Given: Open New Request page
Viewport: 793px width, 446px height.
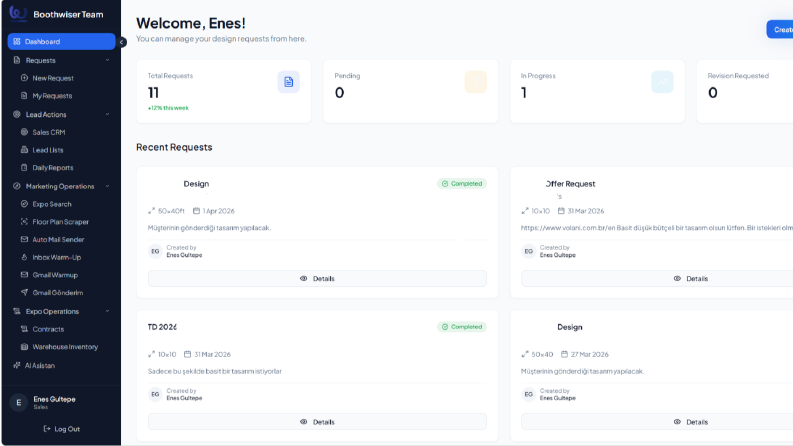Looking at the screenshot, I should click(x=53, y=78).
